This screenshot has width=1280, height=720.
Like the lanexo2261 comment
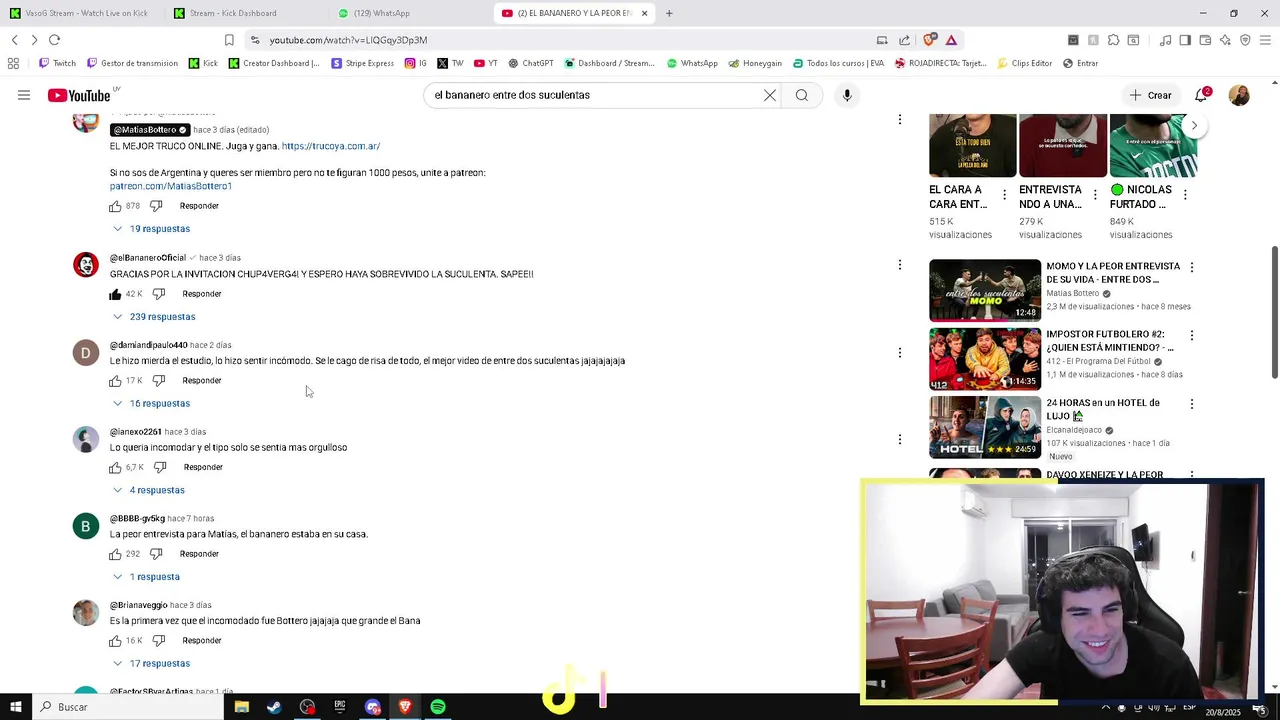pos(115,467)
